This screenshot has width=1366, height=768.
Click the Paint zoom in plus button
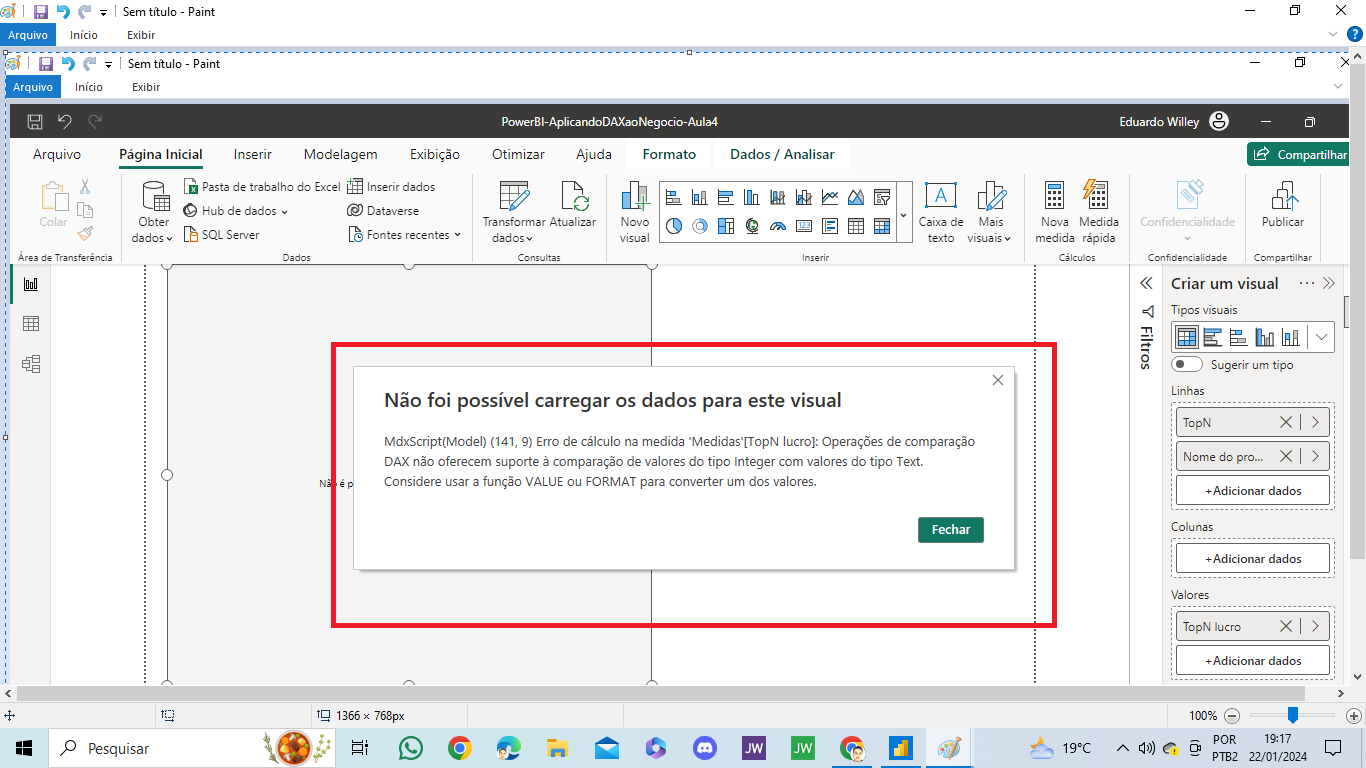click(1354, 716)
